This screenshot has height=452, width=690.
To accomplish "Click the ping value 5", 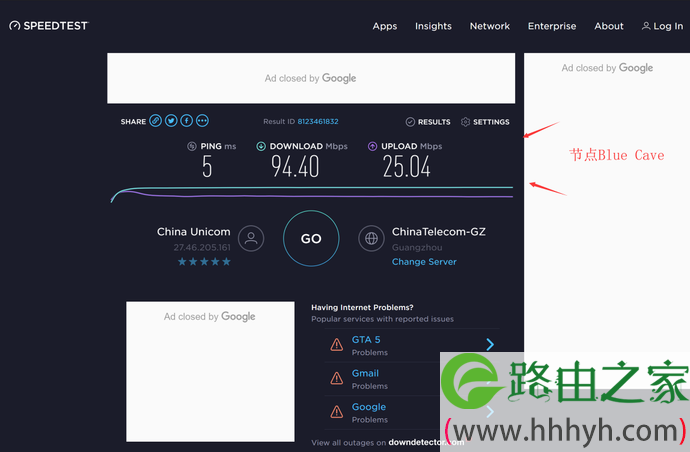I will 207,167.
